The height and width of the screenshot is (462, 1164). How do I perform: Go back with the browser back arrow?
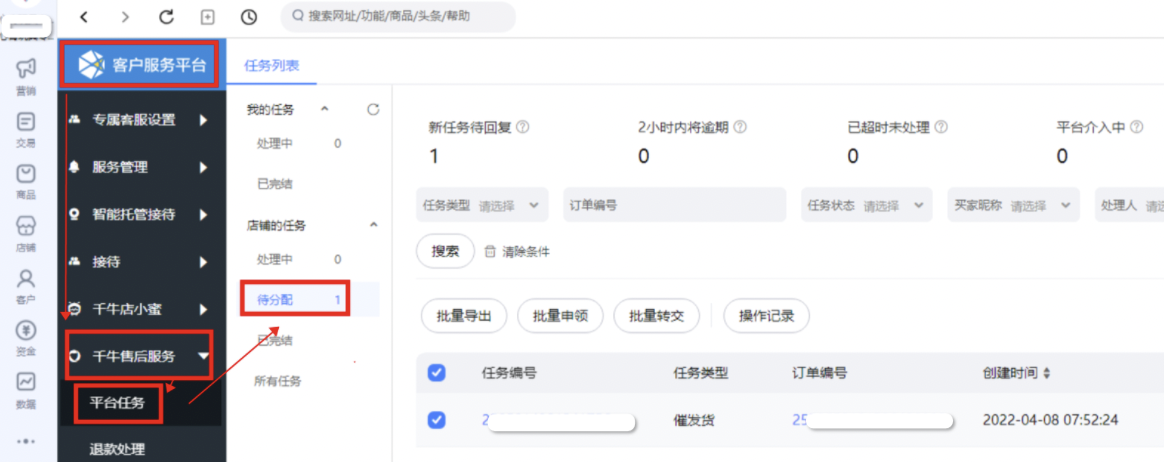[84, 16]
